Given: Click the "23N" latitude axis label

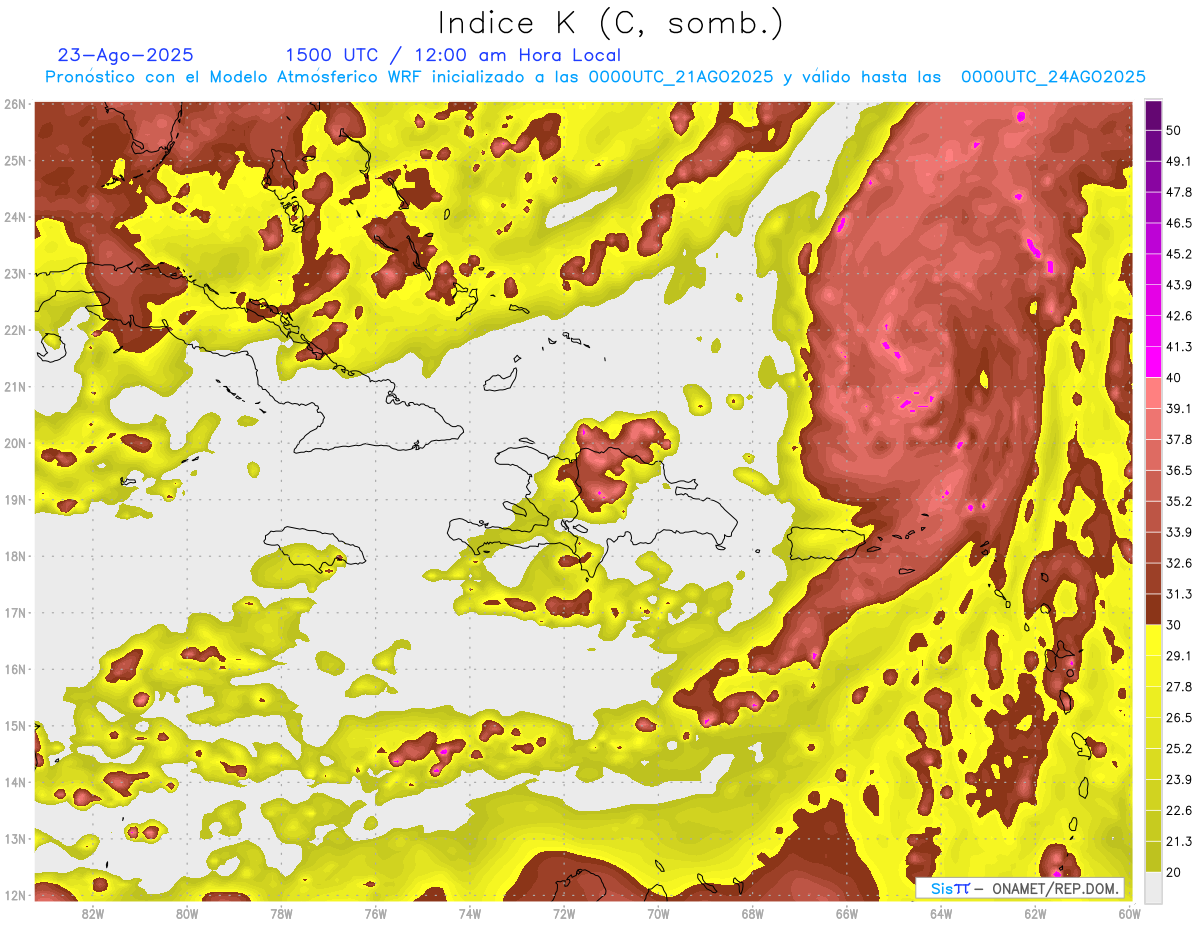Looking at the screenshot, I should [15, 274].
